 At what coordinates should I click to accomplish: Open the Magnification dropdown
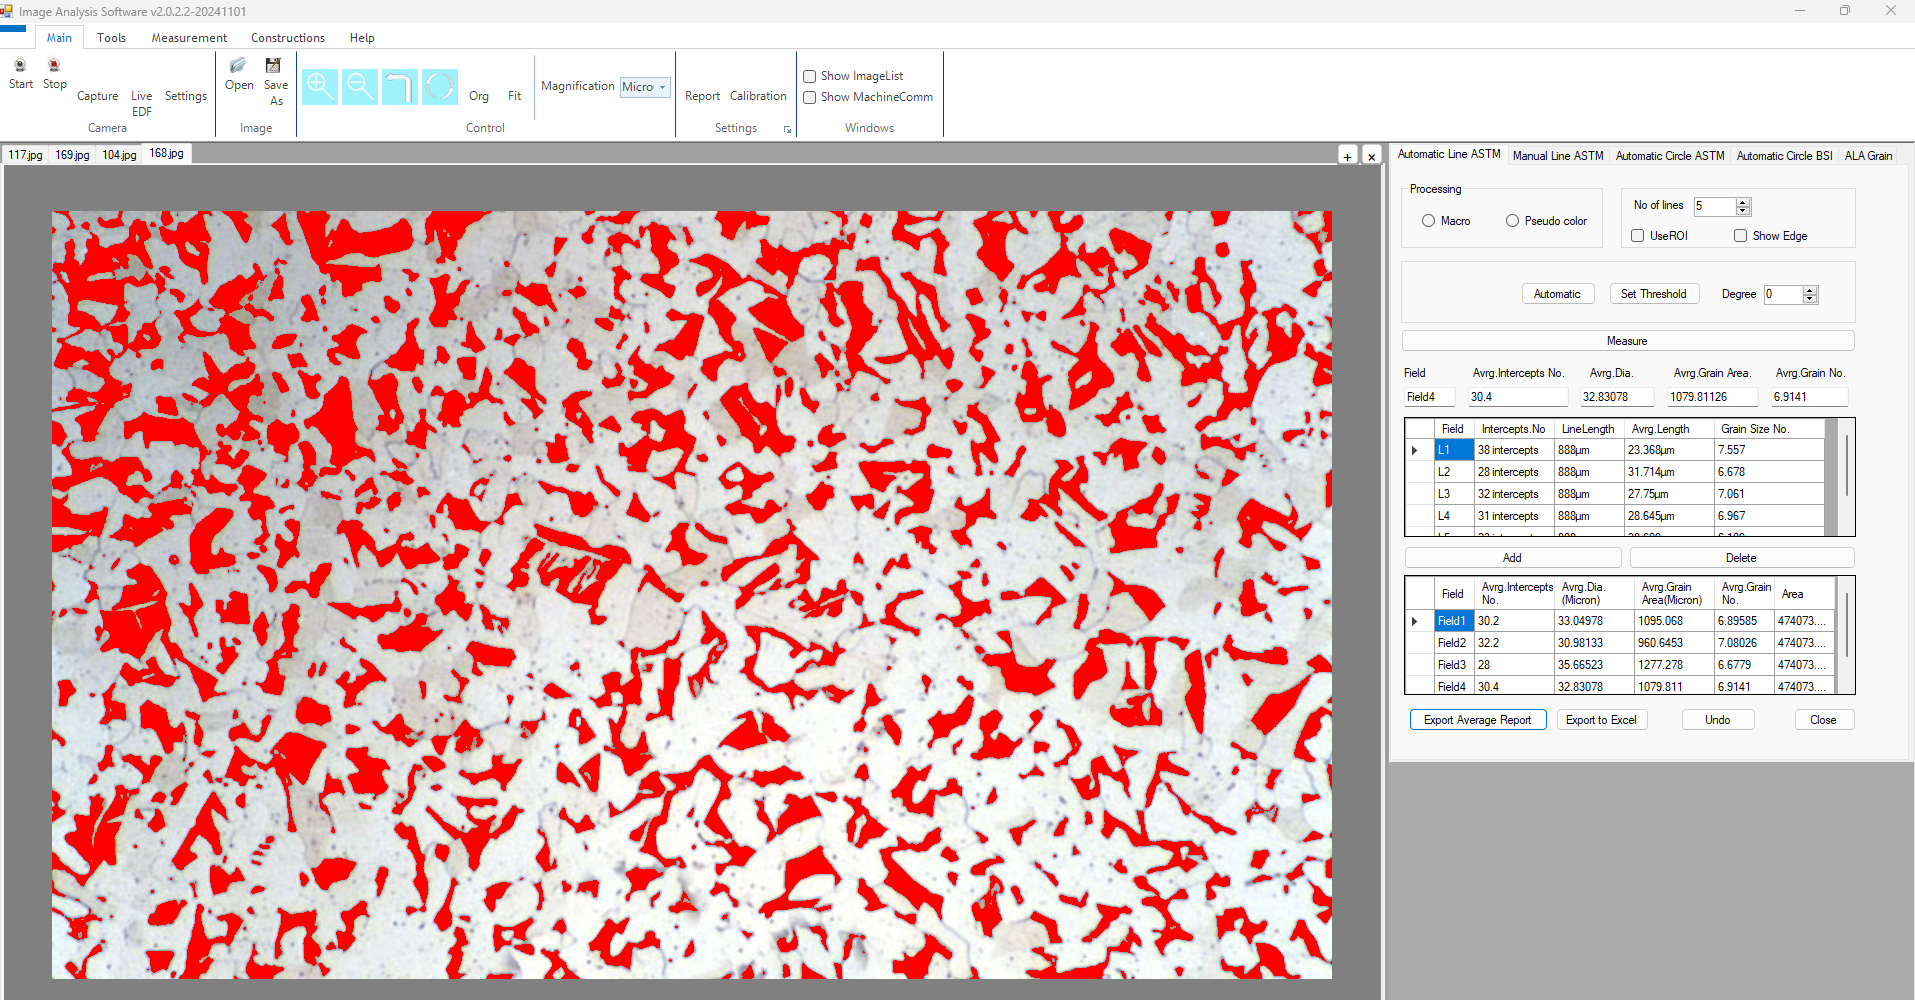click(661, 87)
